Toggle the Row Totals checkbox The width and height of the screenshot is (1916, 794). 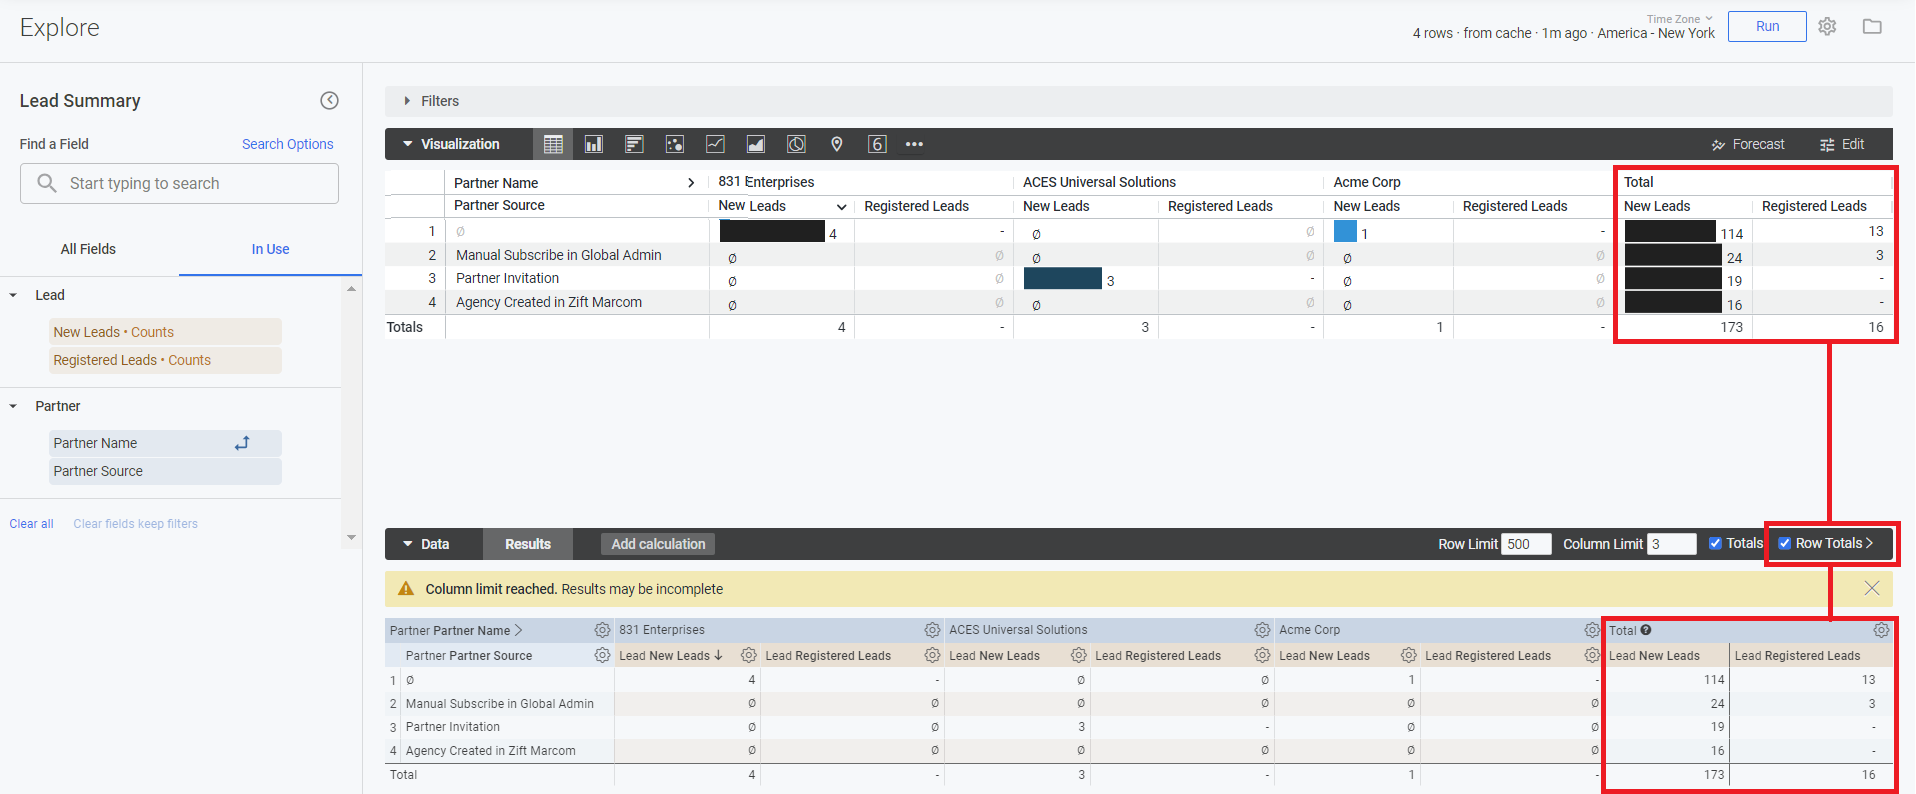(x=1785, y=544)
